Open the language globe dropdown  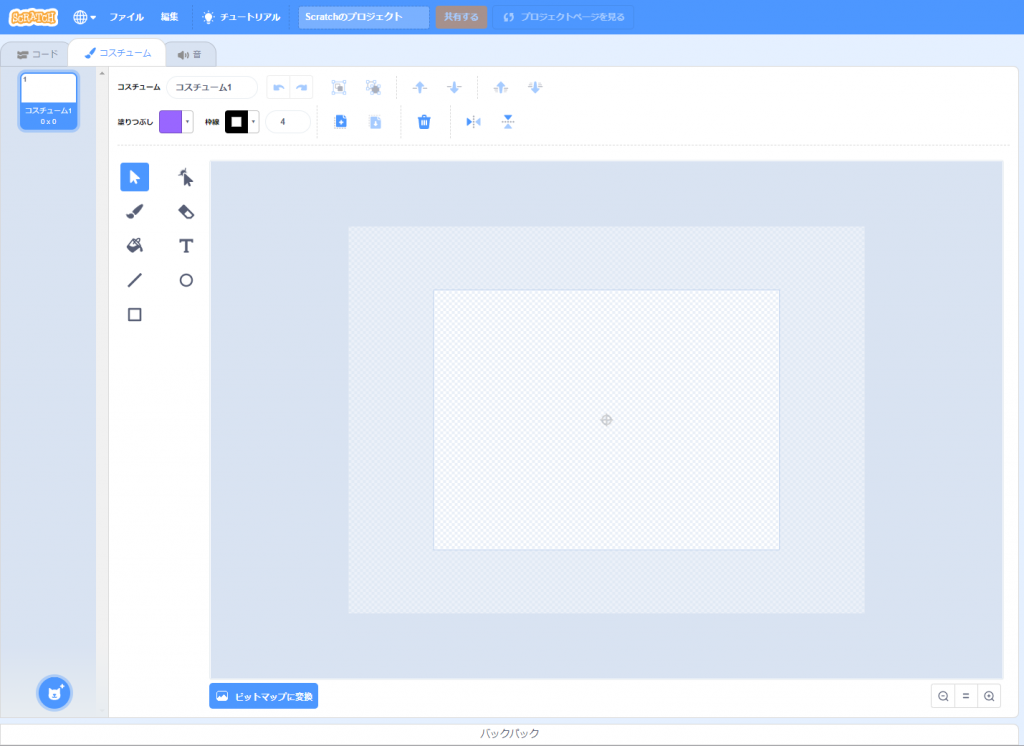tap(85, 17)
